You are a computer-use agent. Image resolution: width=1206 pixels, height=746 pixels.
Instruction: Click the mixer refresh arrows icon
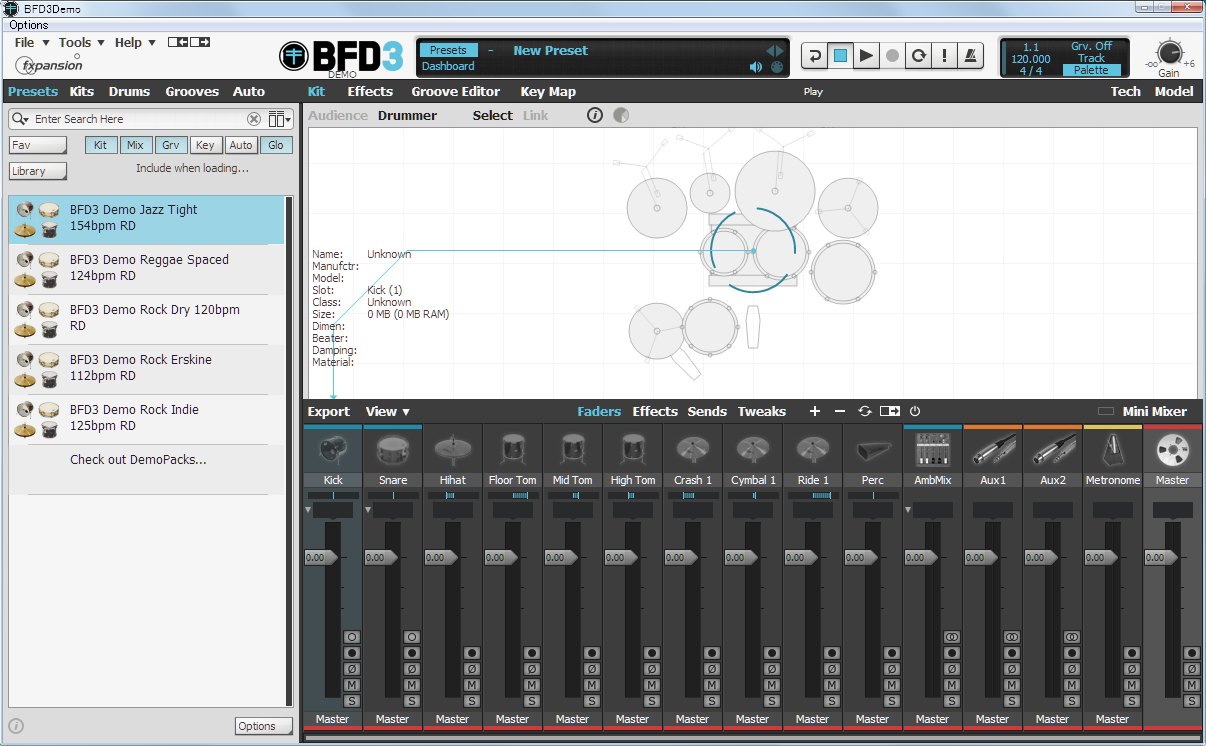coord(865,411)
